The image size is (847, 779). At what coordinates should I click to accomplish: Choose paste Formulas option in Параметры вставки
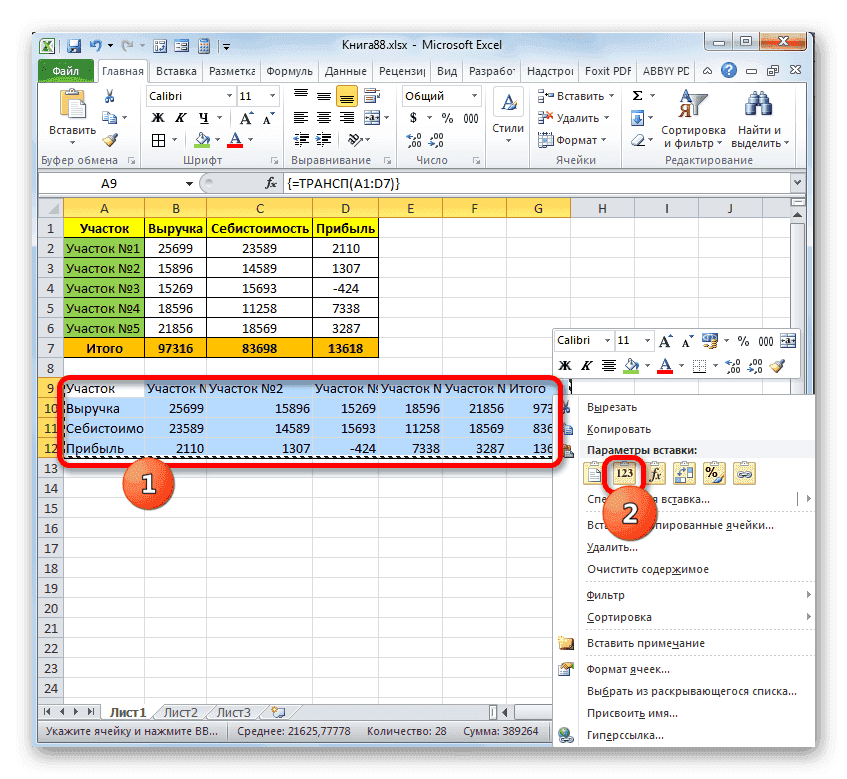656,472
